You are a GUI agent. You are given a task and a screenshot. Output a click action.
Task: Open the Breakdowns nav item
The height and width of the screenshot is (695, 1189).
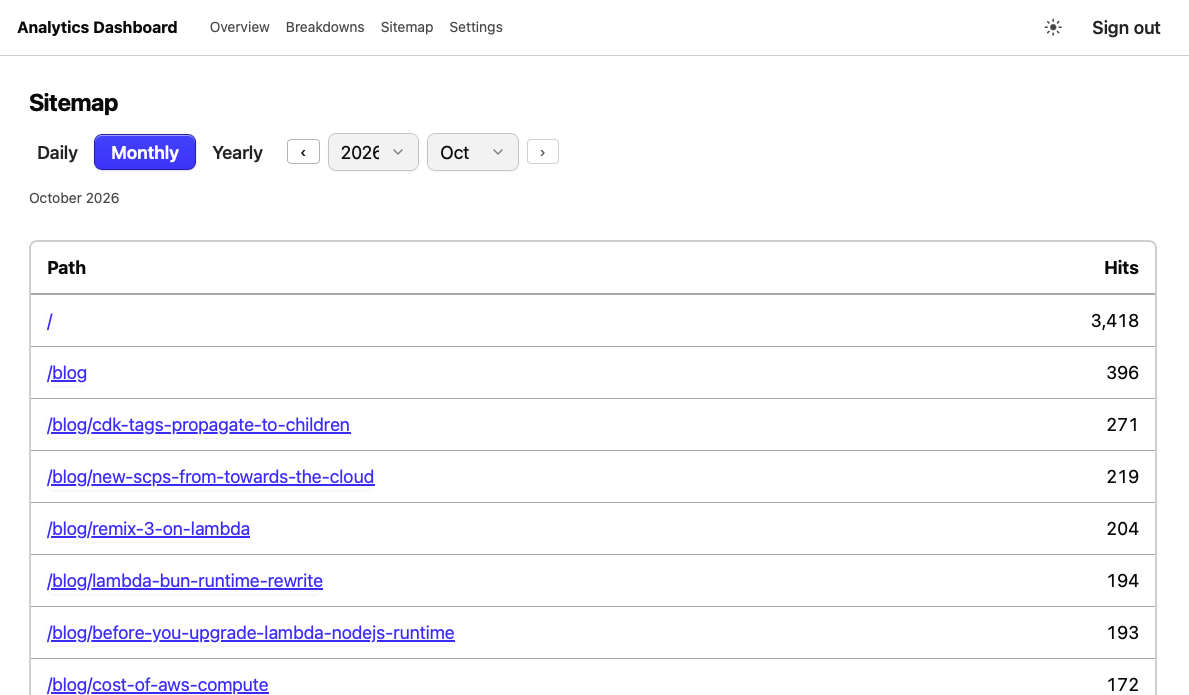325,27
